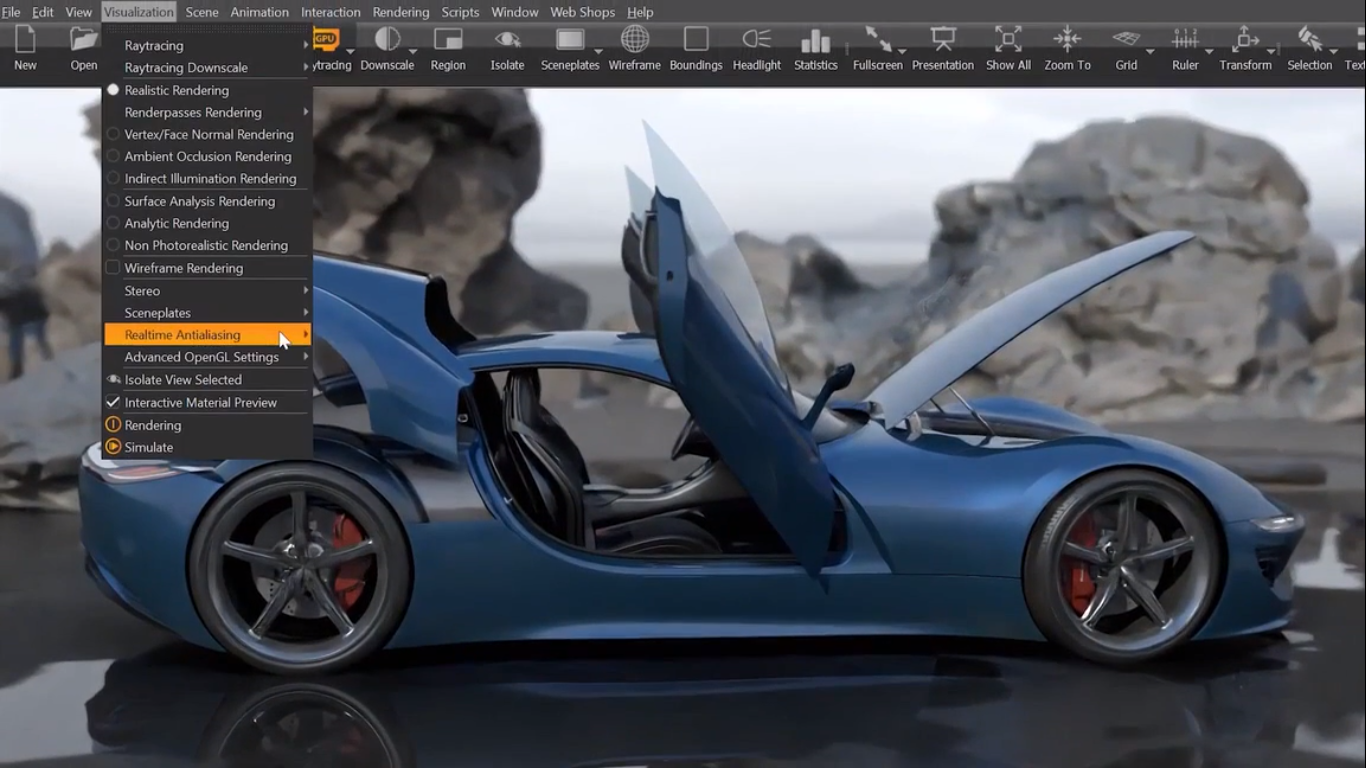
Task: Expand the Stereo submenu
Action: click(x=208, y=290)
